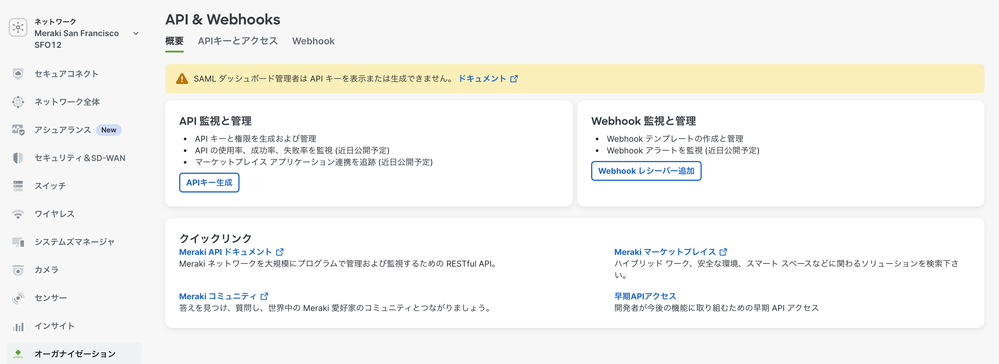Click the RESTful API description text
This screenshot has width=999, height=364.
pos(337,263)
